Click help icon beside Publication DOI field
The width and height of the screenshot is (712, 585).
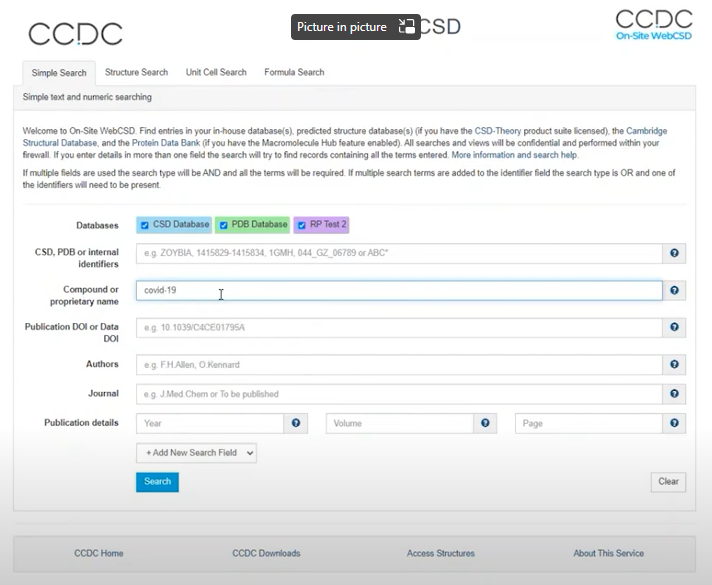(675, 328)
